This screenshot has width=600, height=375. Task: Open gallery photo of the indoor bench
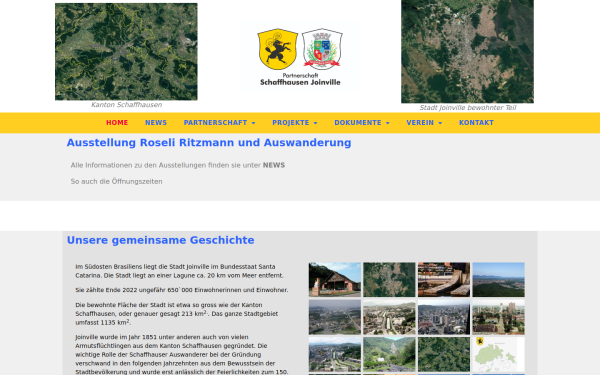click(444, 280)
